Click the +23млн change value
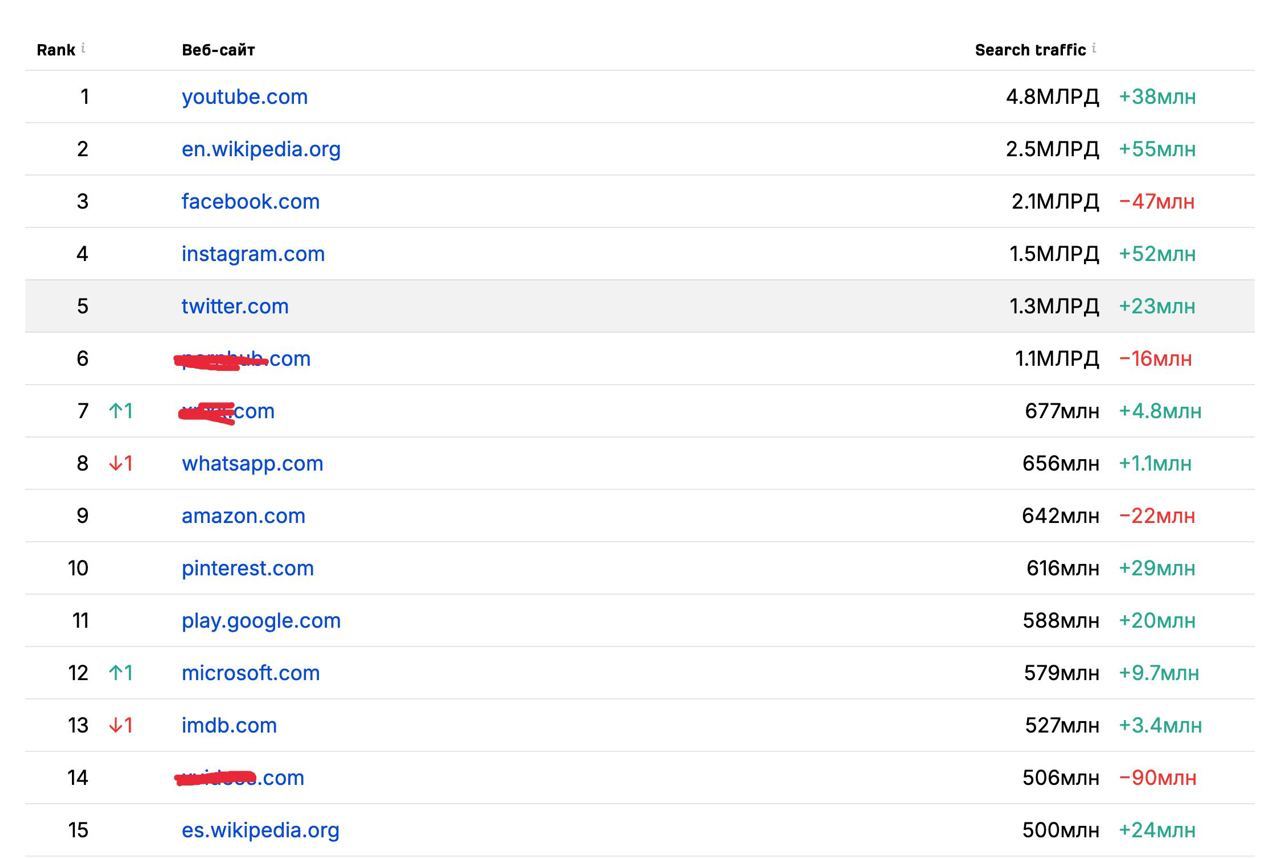 tap(1157, 306)
